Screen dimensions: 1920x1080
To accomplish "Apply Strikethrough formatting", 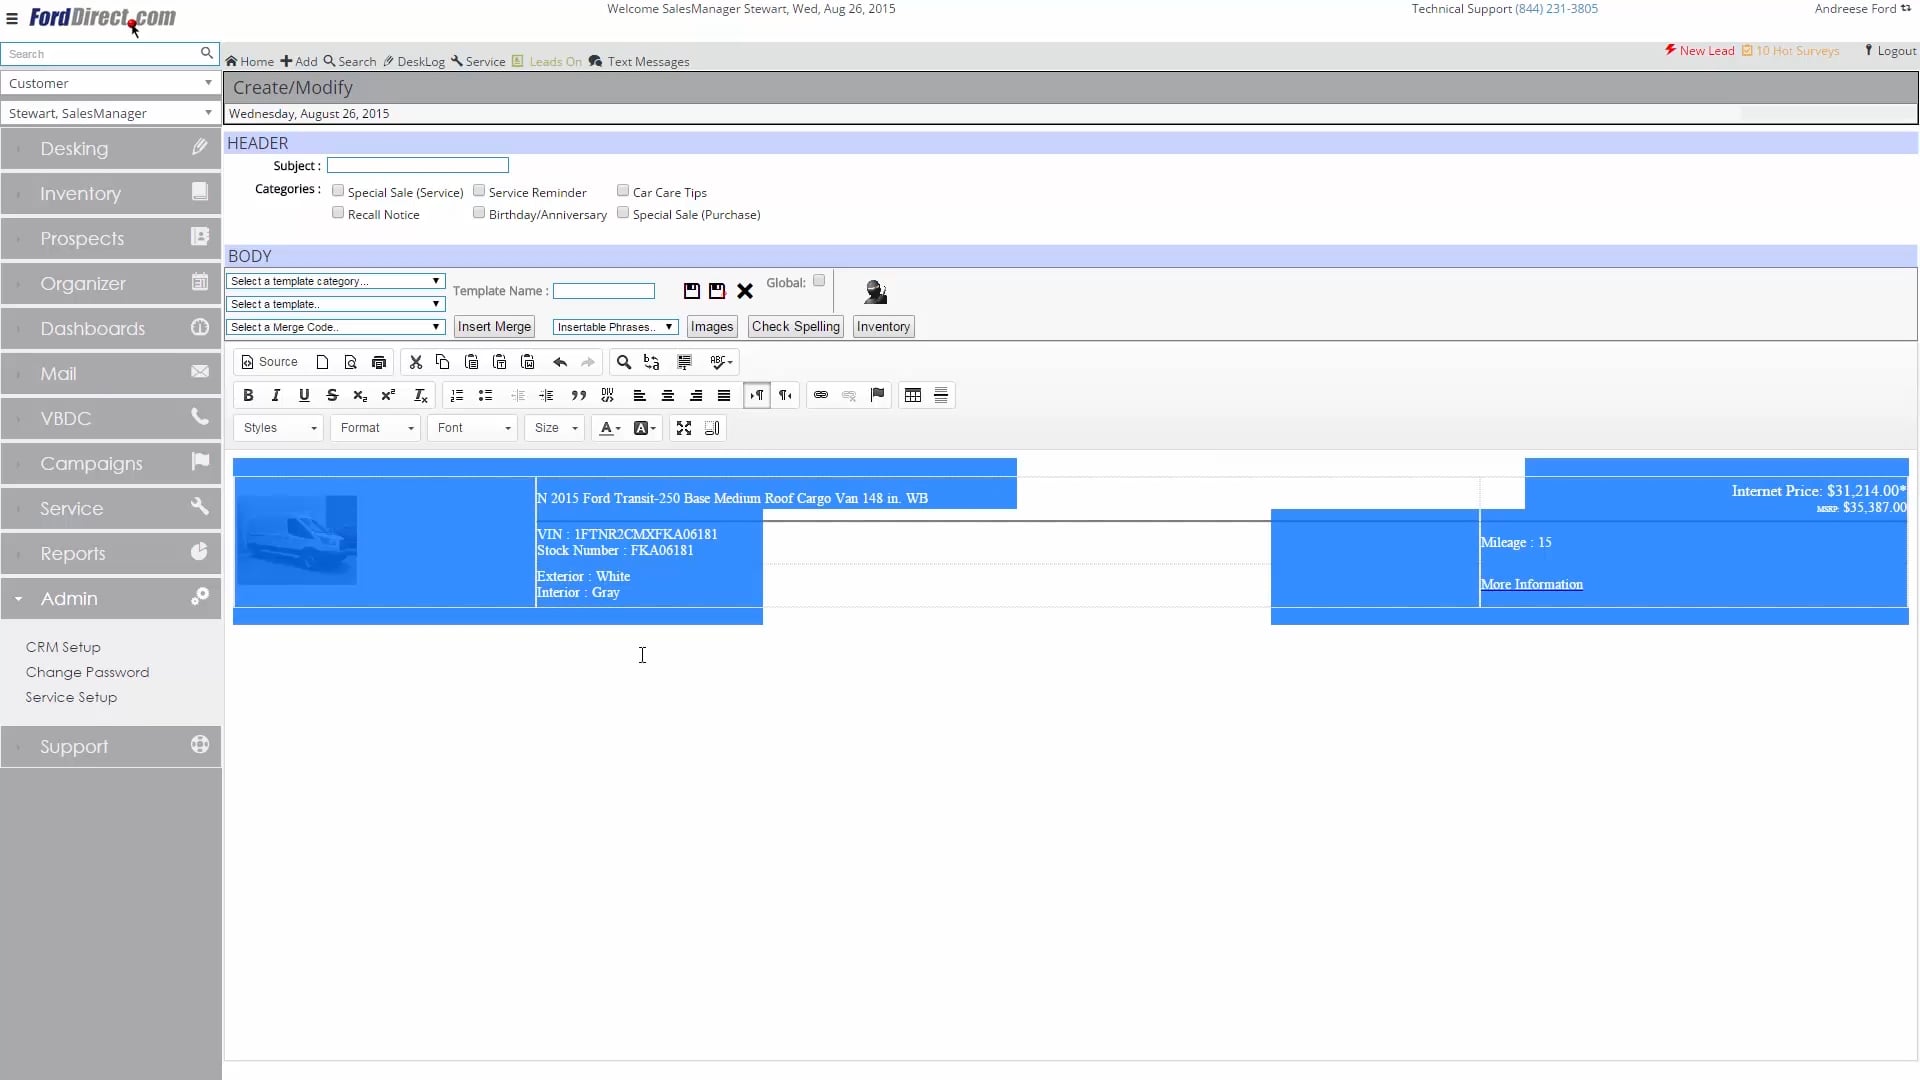I will 332,395.
